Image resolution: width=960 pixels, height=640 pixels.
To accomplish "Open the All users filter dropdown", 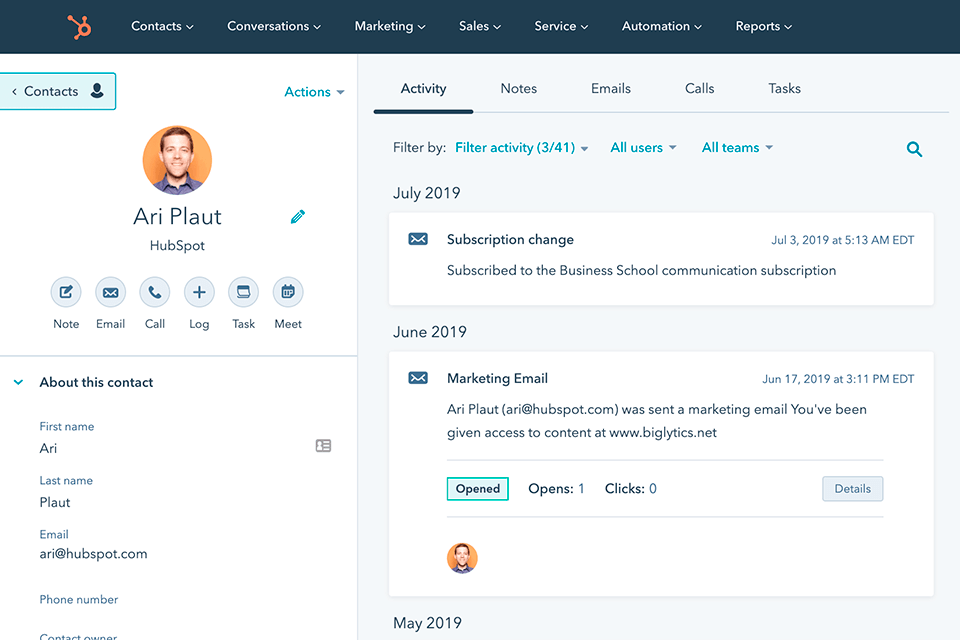I will pos(643,148).
